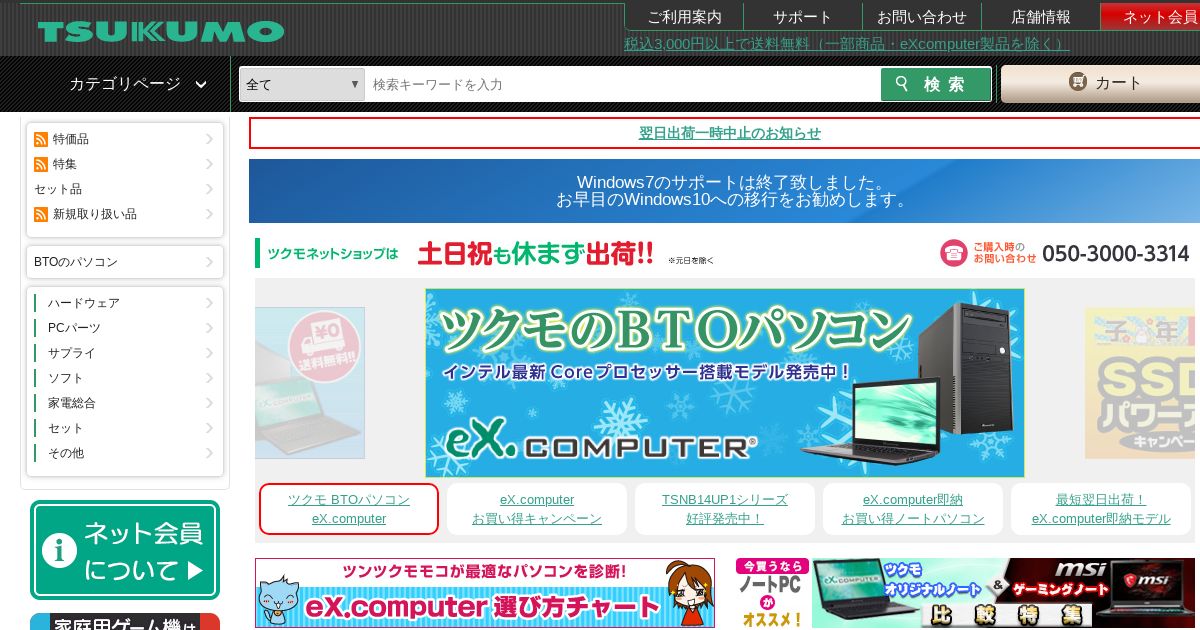Click the 検索 search button
Screen dimensions: 1200x630
936,84
